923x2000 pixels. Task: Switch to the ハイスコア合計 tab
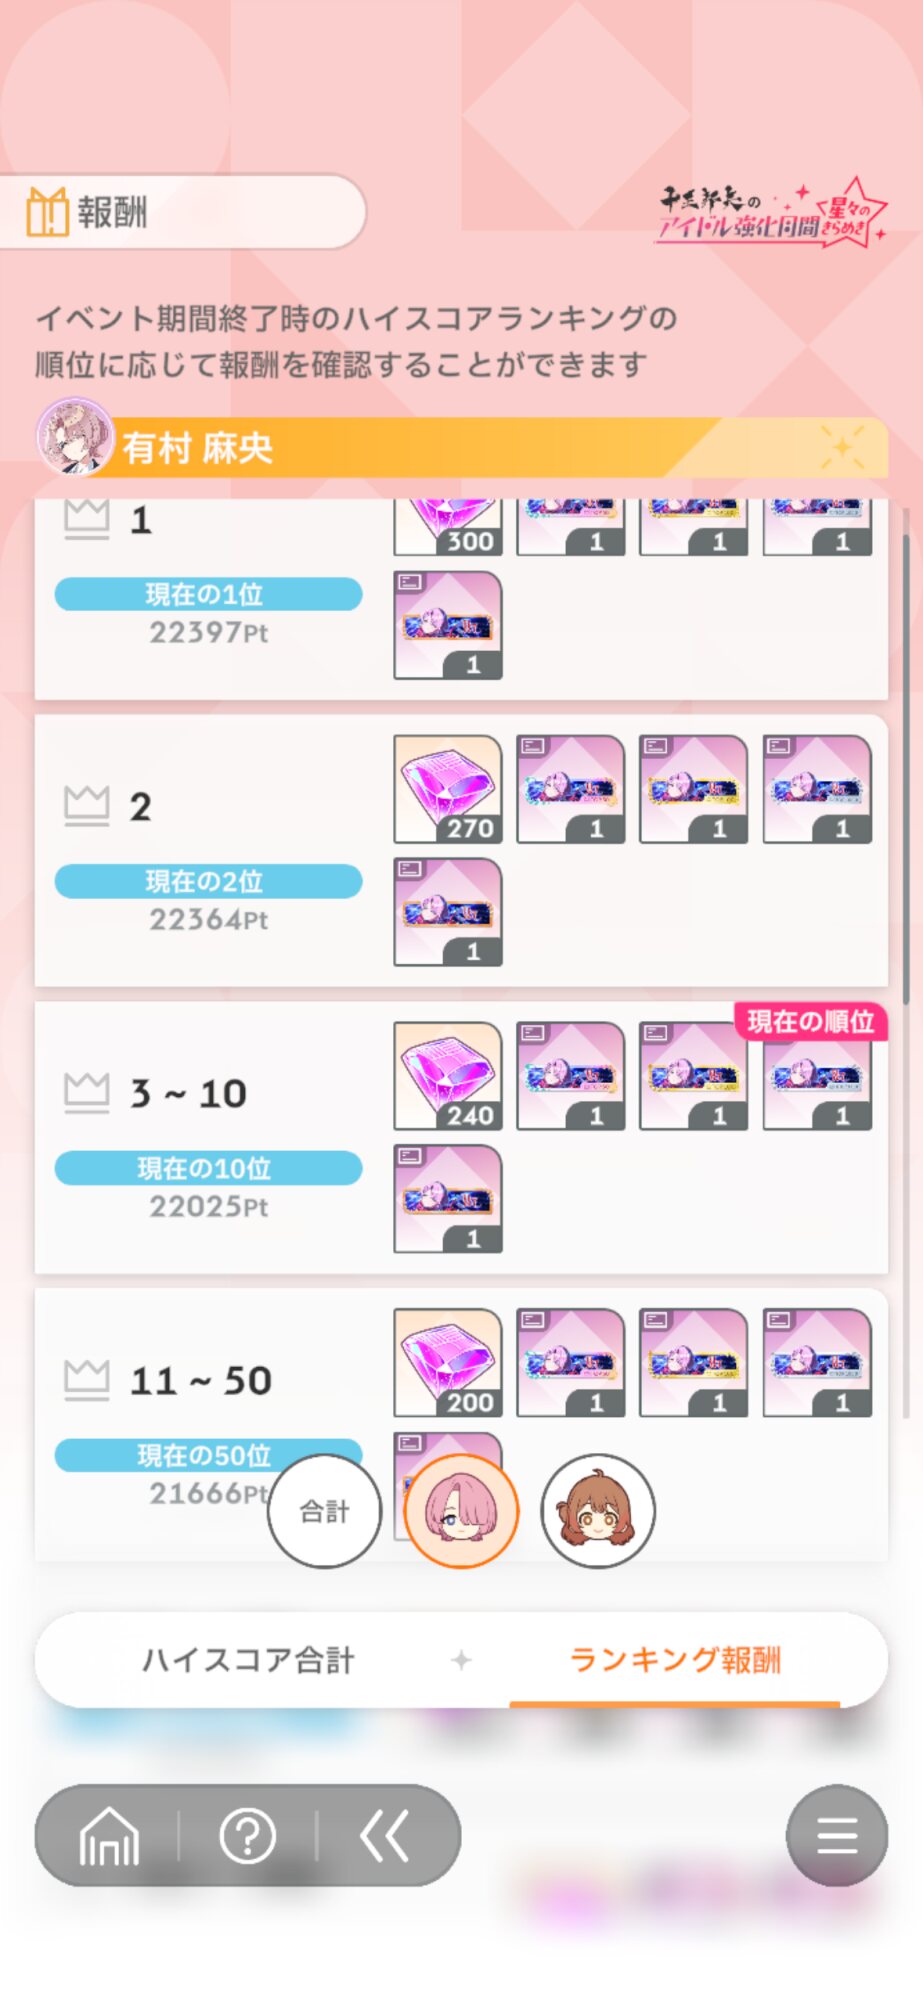click(x=248, y=1660)
